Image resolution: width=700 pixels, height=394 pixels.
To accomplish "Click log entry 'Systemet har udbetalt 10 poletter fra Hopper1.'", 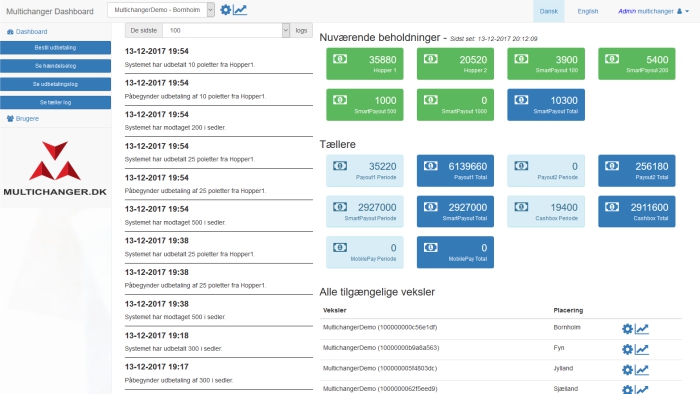I will 190,65.
